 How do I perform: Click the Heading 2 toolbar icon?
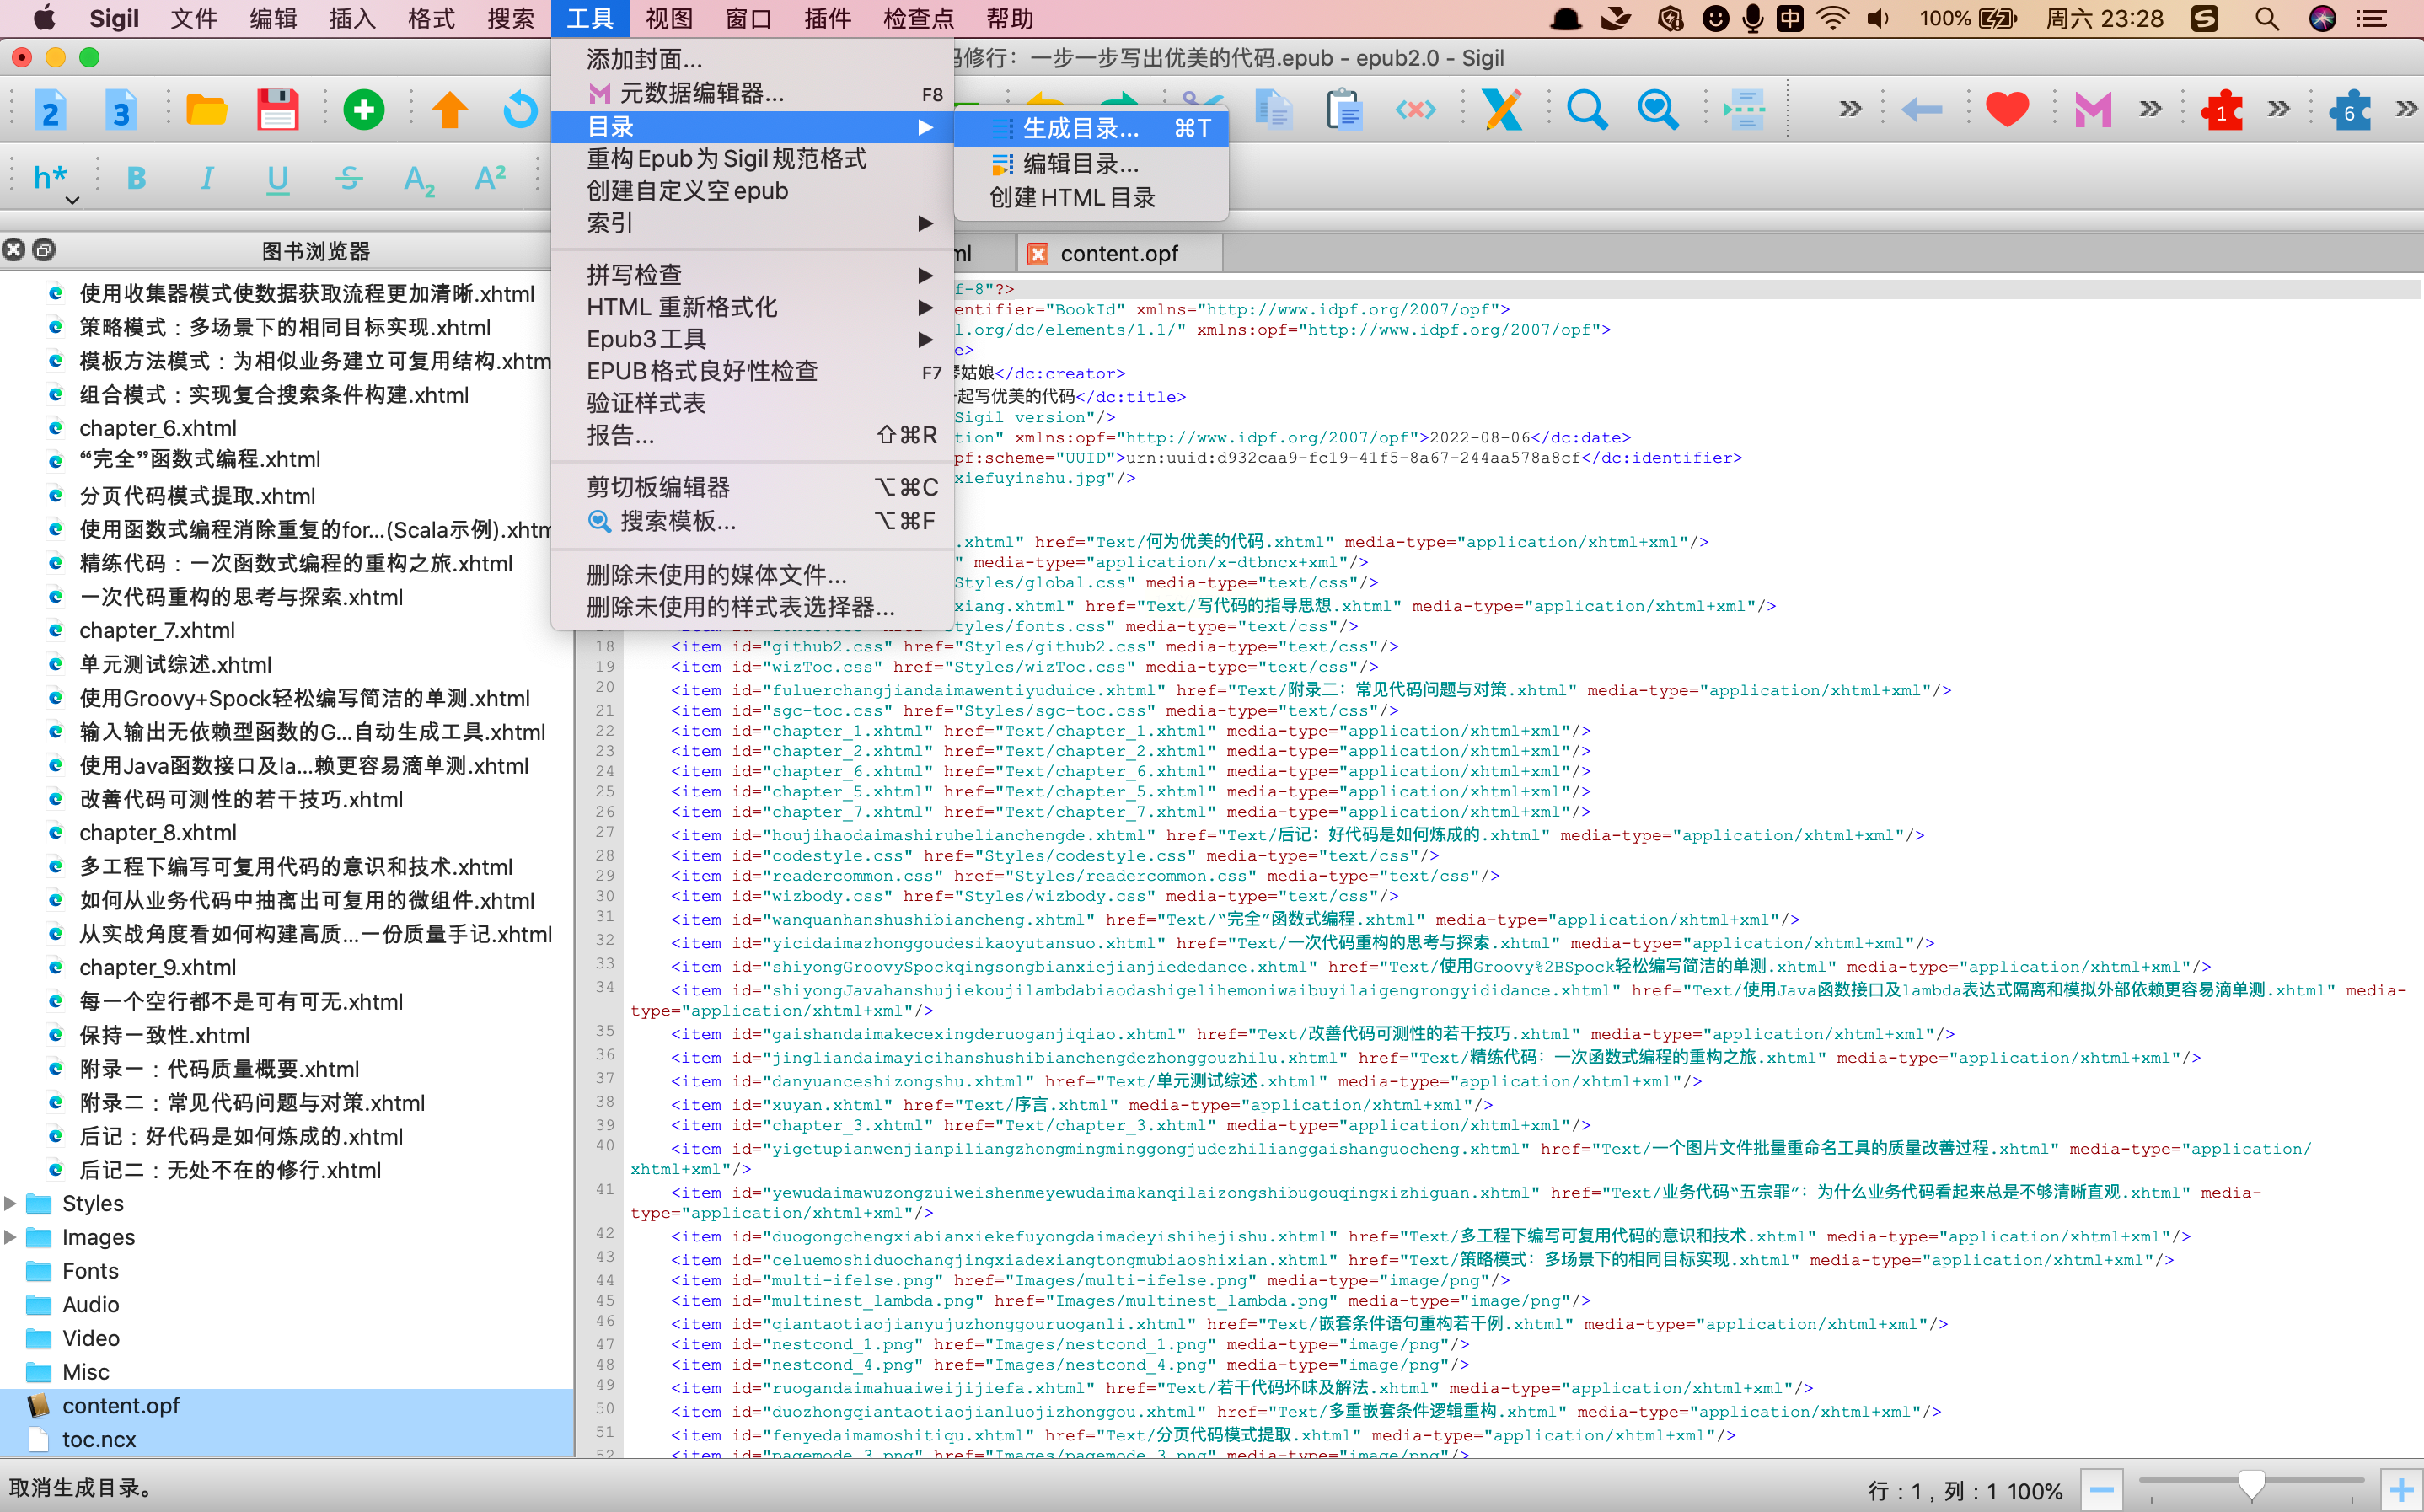click(x=50, y=109)
